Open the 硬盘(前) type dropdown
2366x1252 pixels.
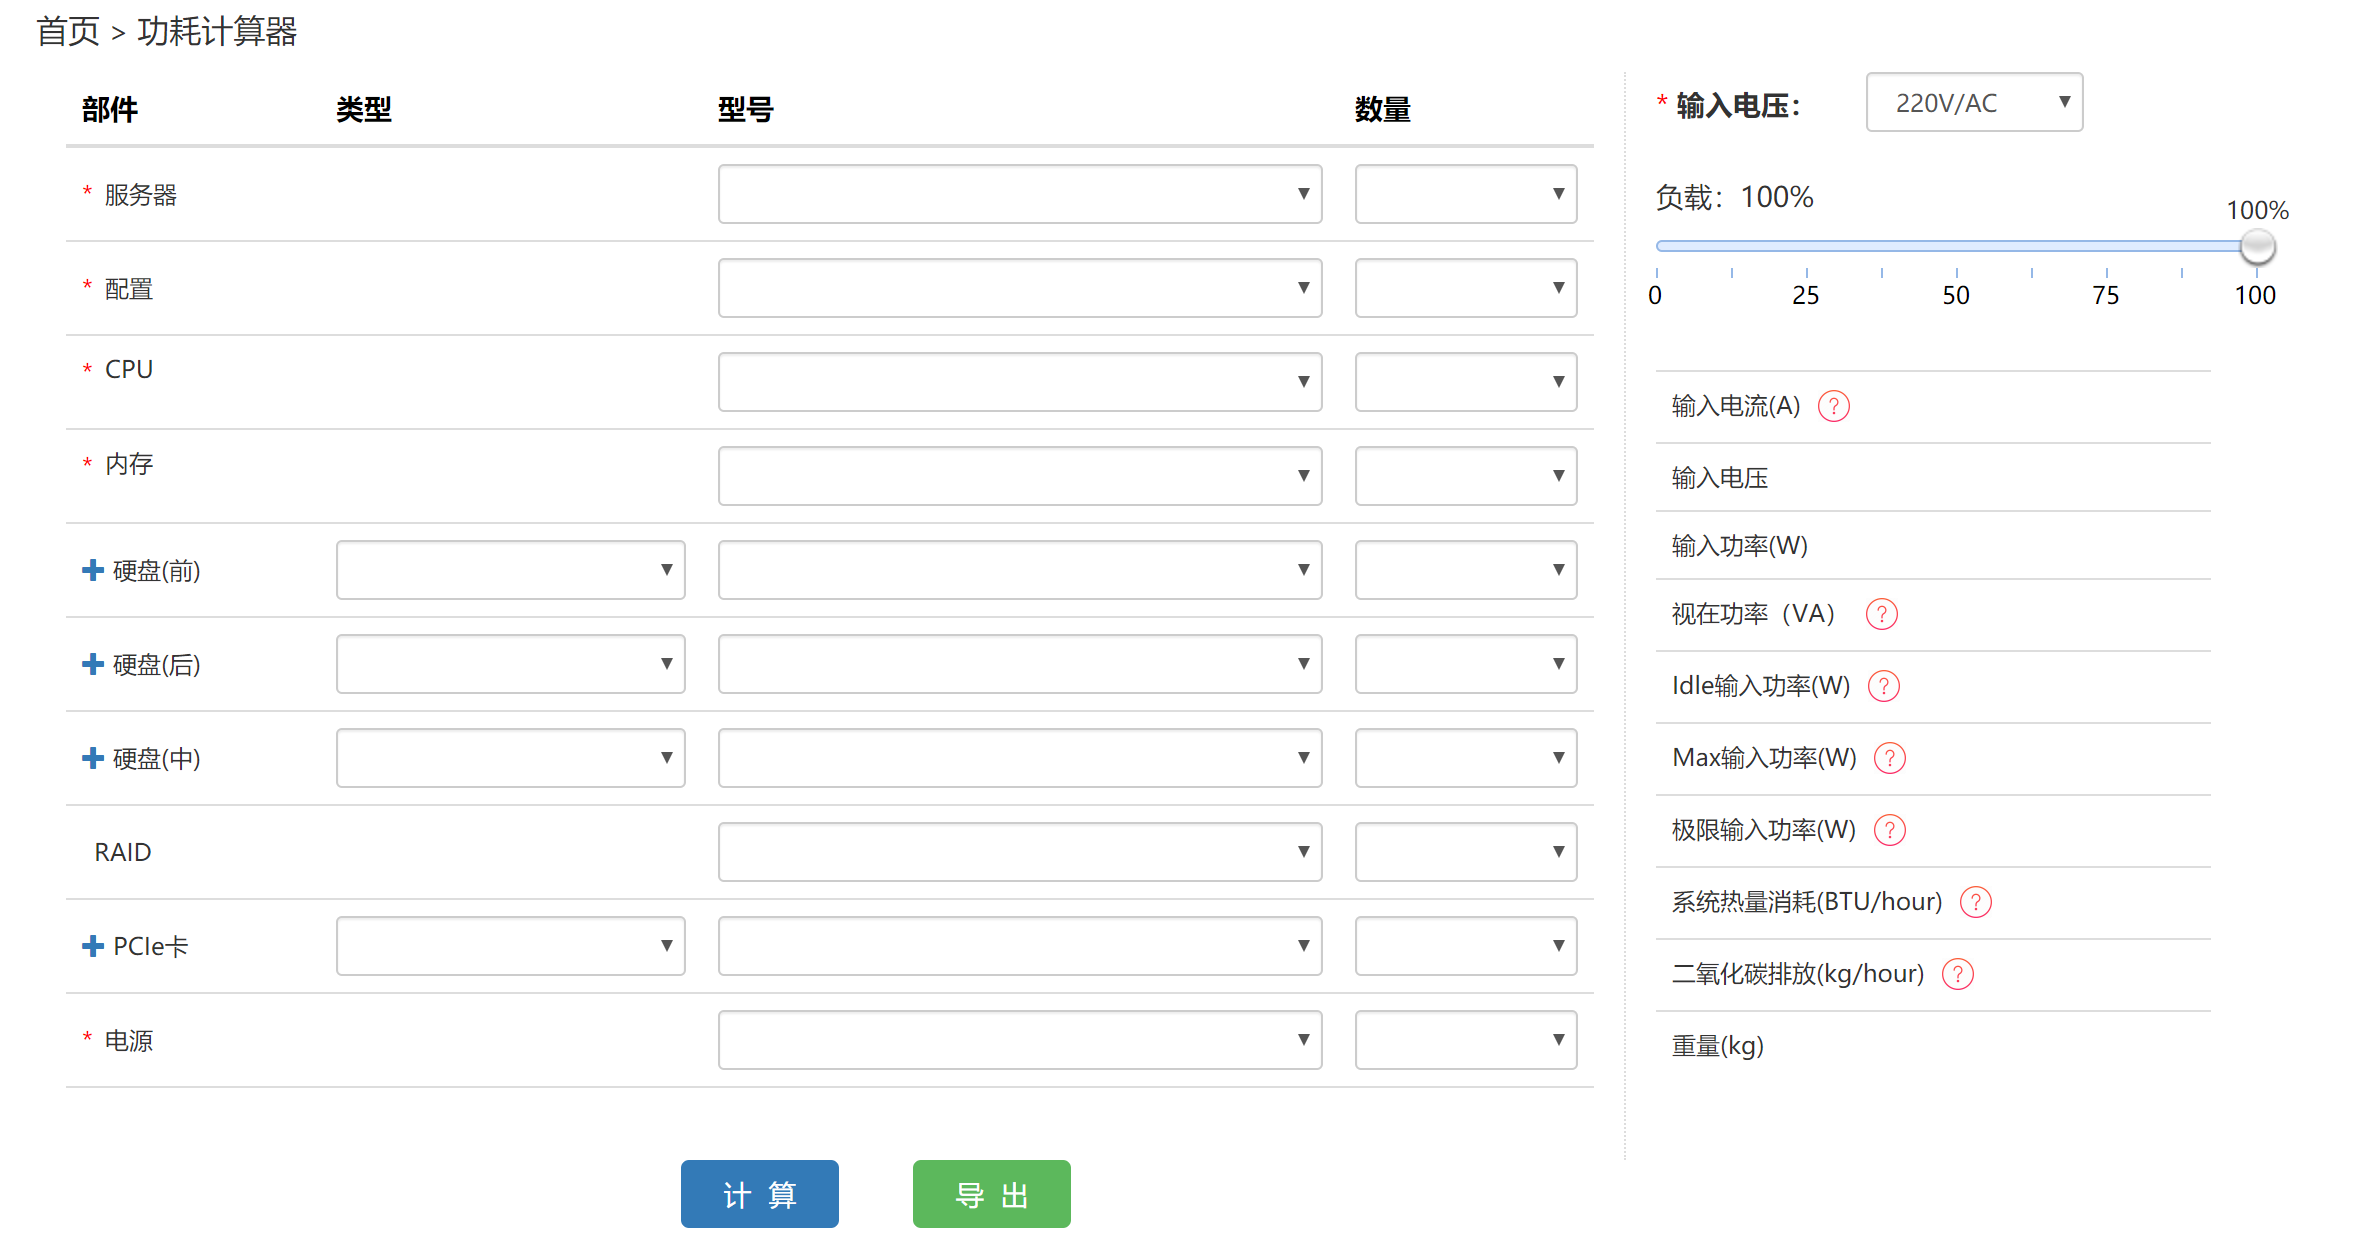pyautogui.click(x=510, y=570)
